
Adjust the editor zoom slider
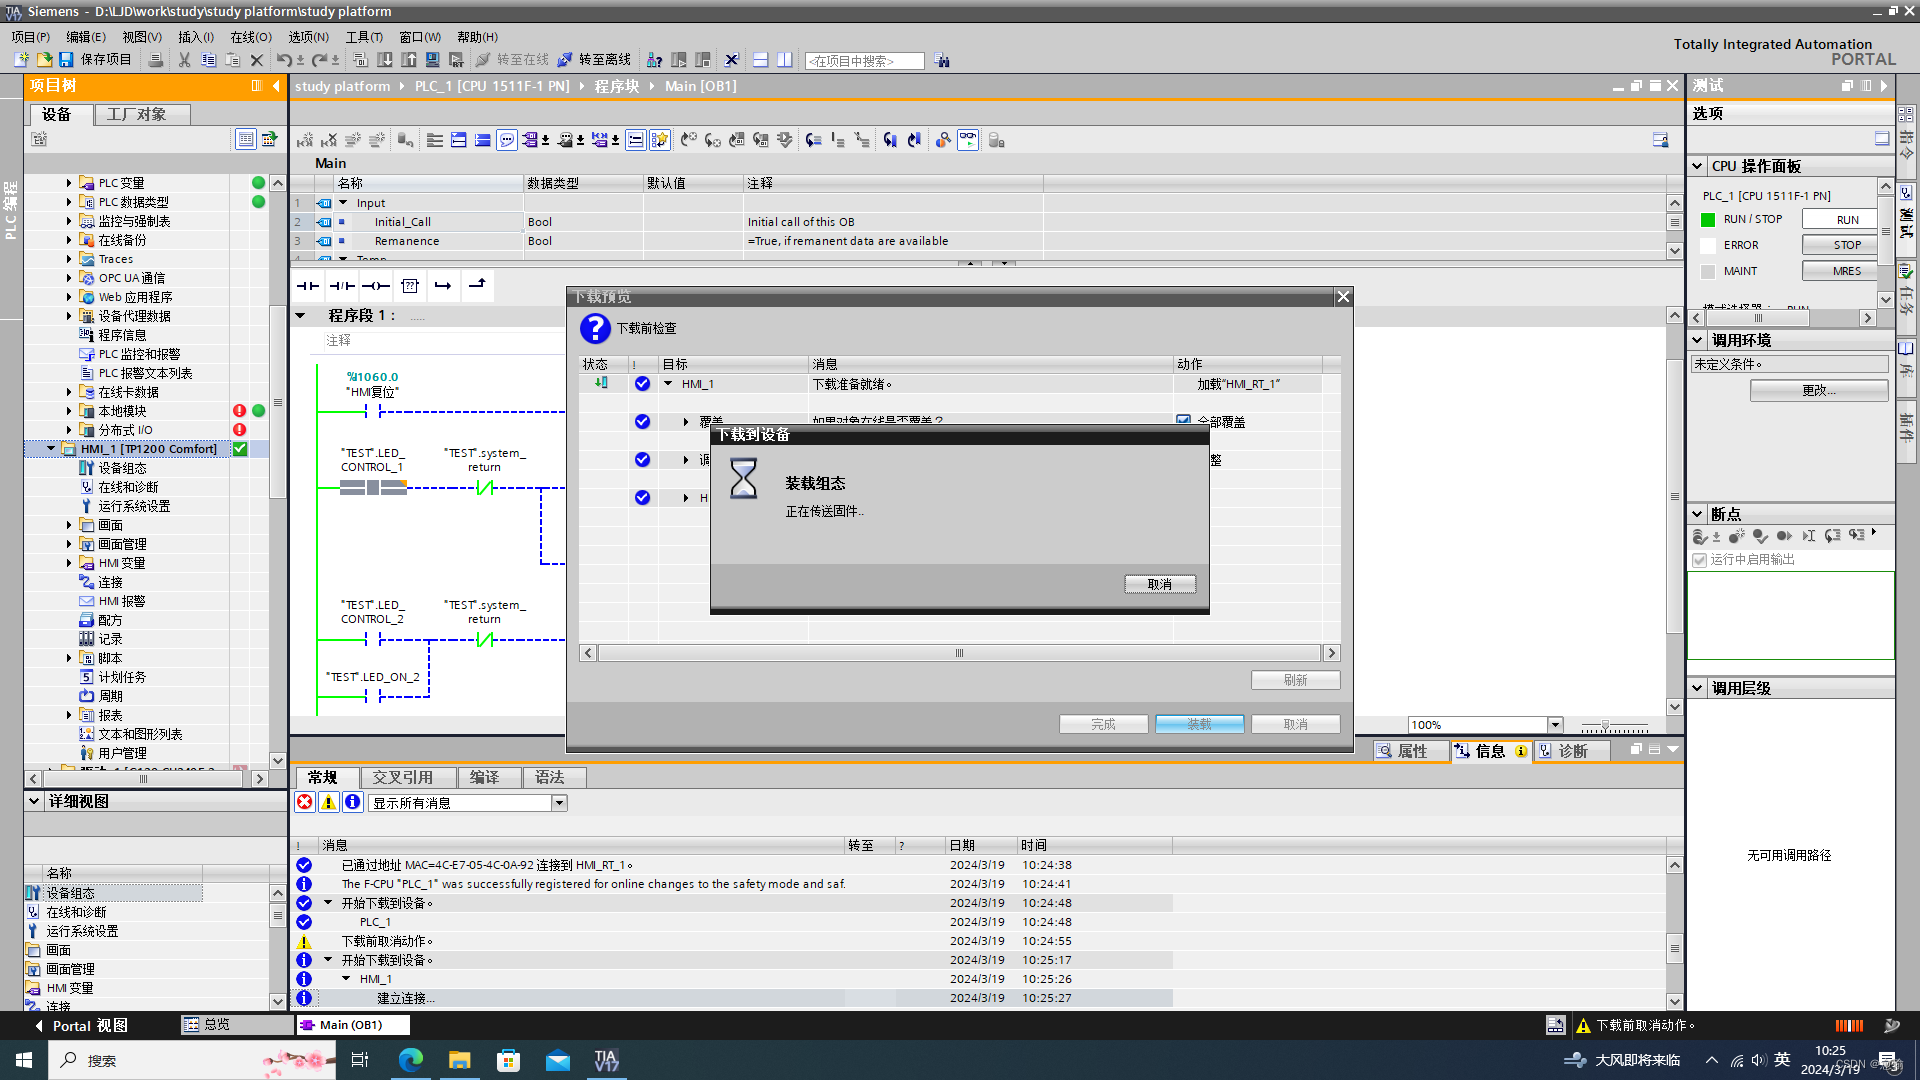1606,725
